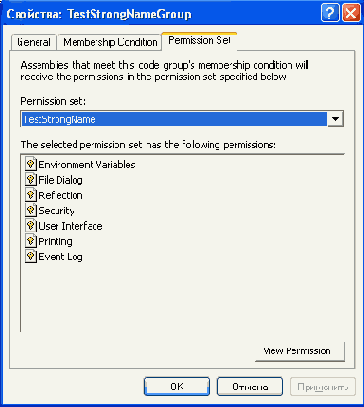Switch to the General tab
This screenshot has width=364, height=407.
click(33, 43)
